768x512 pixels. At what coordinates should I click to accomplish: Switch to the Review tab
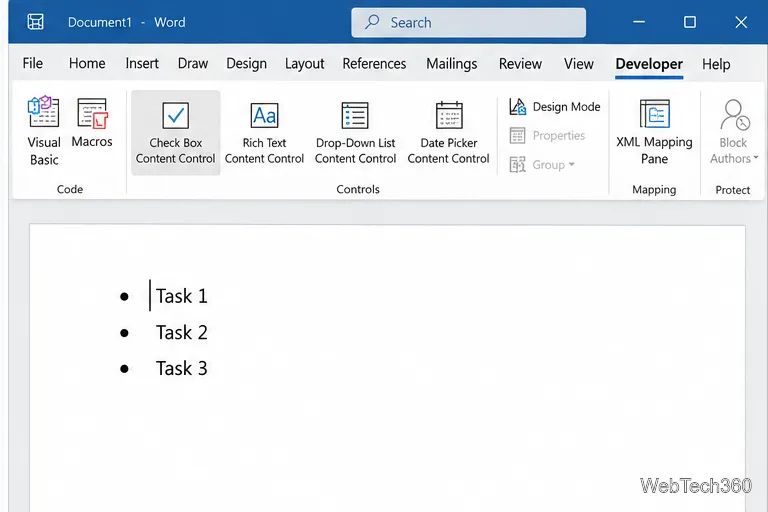tap(520, 64)
